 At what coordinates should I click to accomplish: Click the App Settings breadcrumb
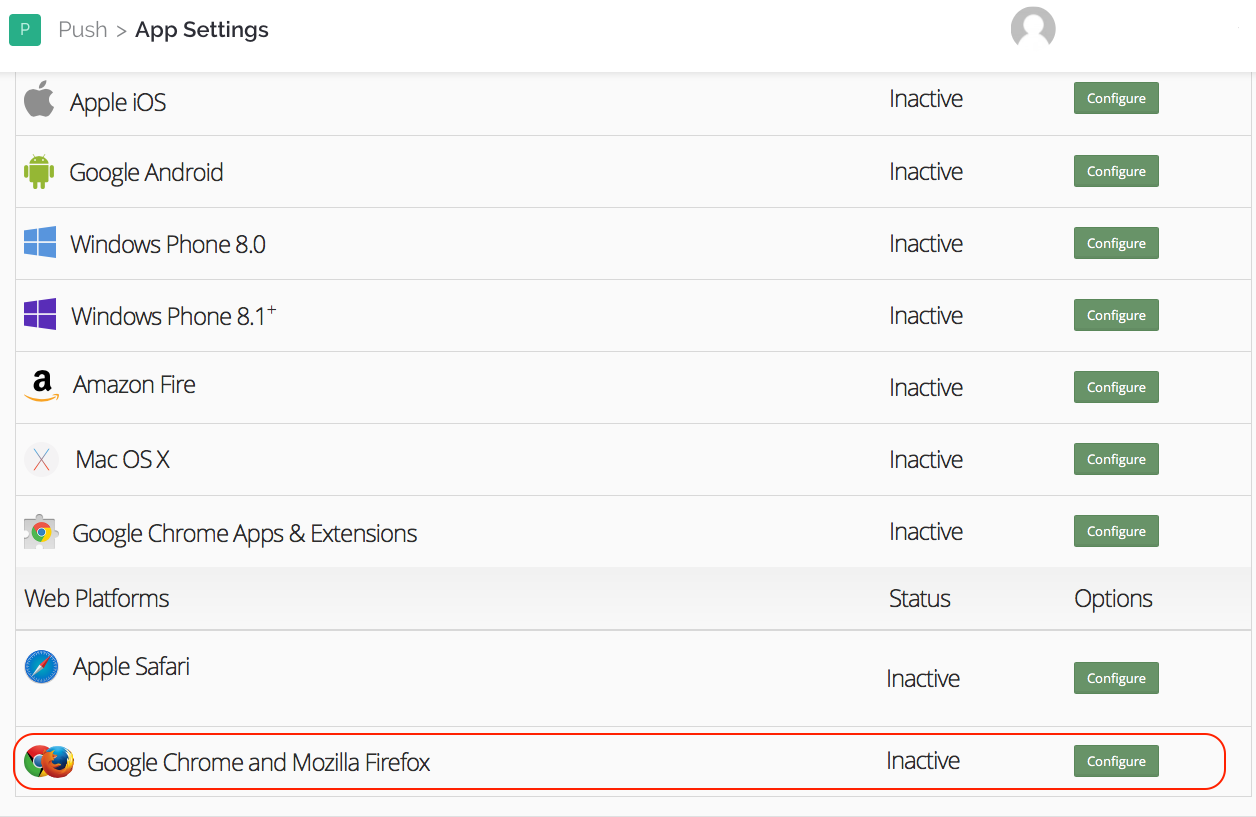tap(201, 30)
